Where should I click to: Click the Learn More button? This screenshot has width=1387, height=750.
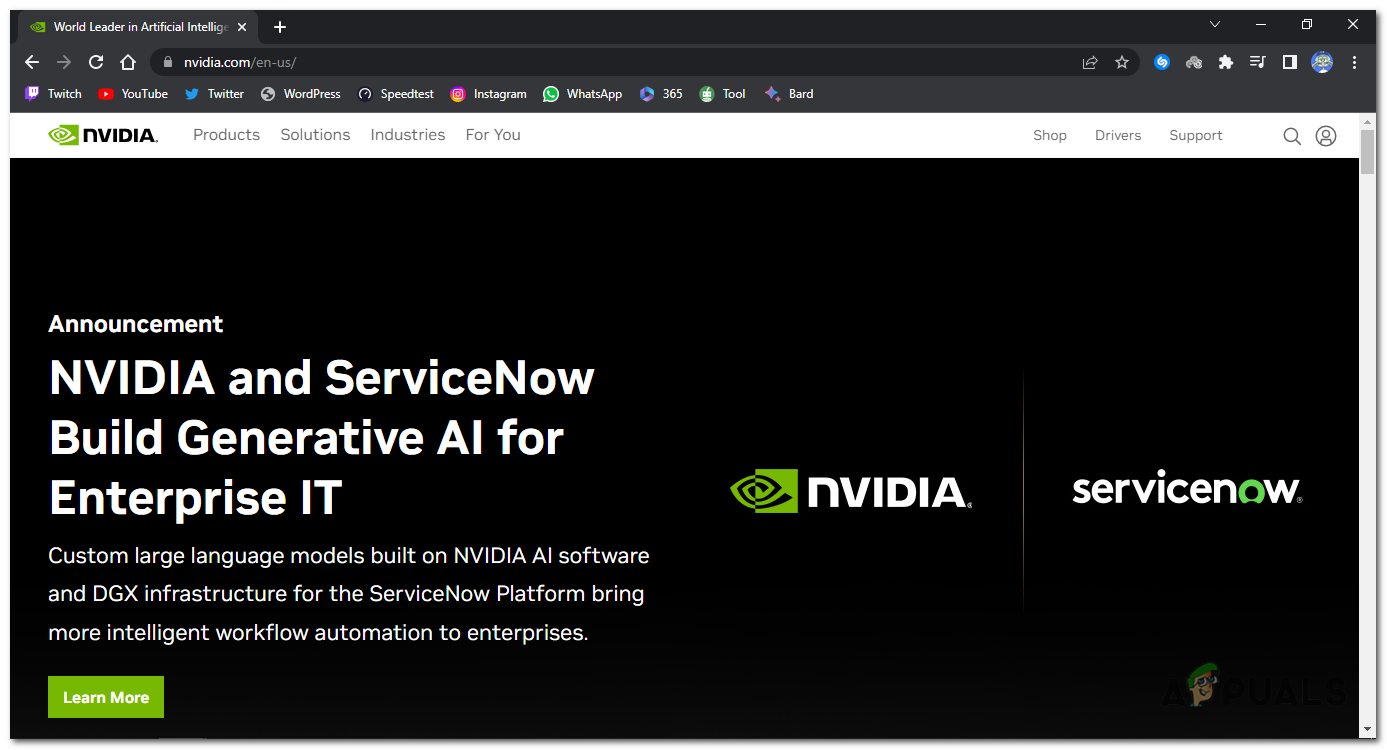click(x=105, y=697)
